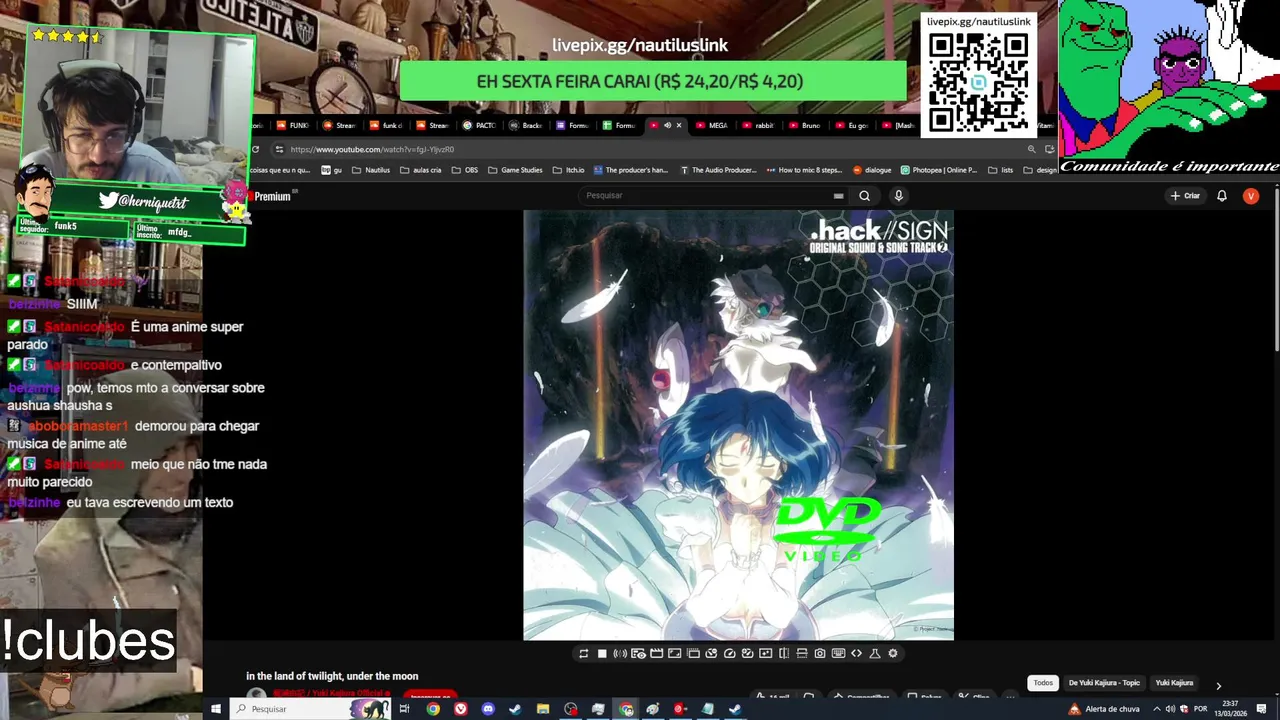
Task: Close the active YouTube tab
Action: pyautogui.click(x=679, y=126)
